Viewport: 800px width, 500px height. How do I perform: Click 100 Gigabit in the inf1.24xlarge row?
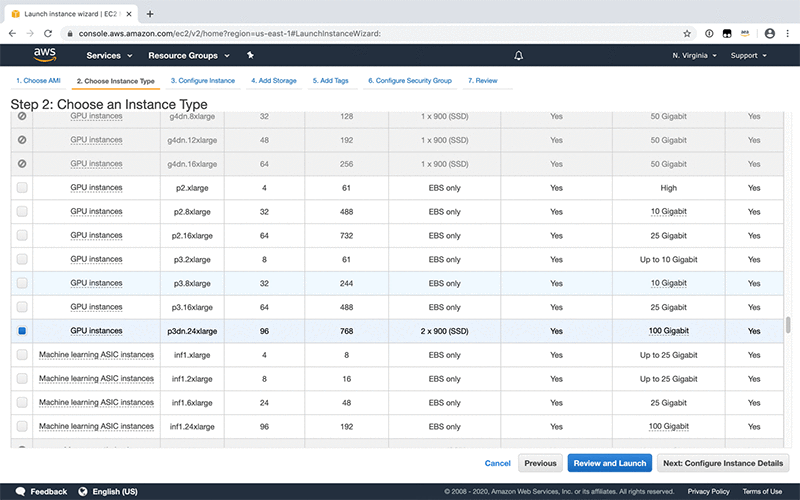(x=668, y=426)
